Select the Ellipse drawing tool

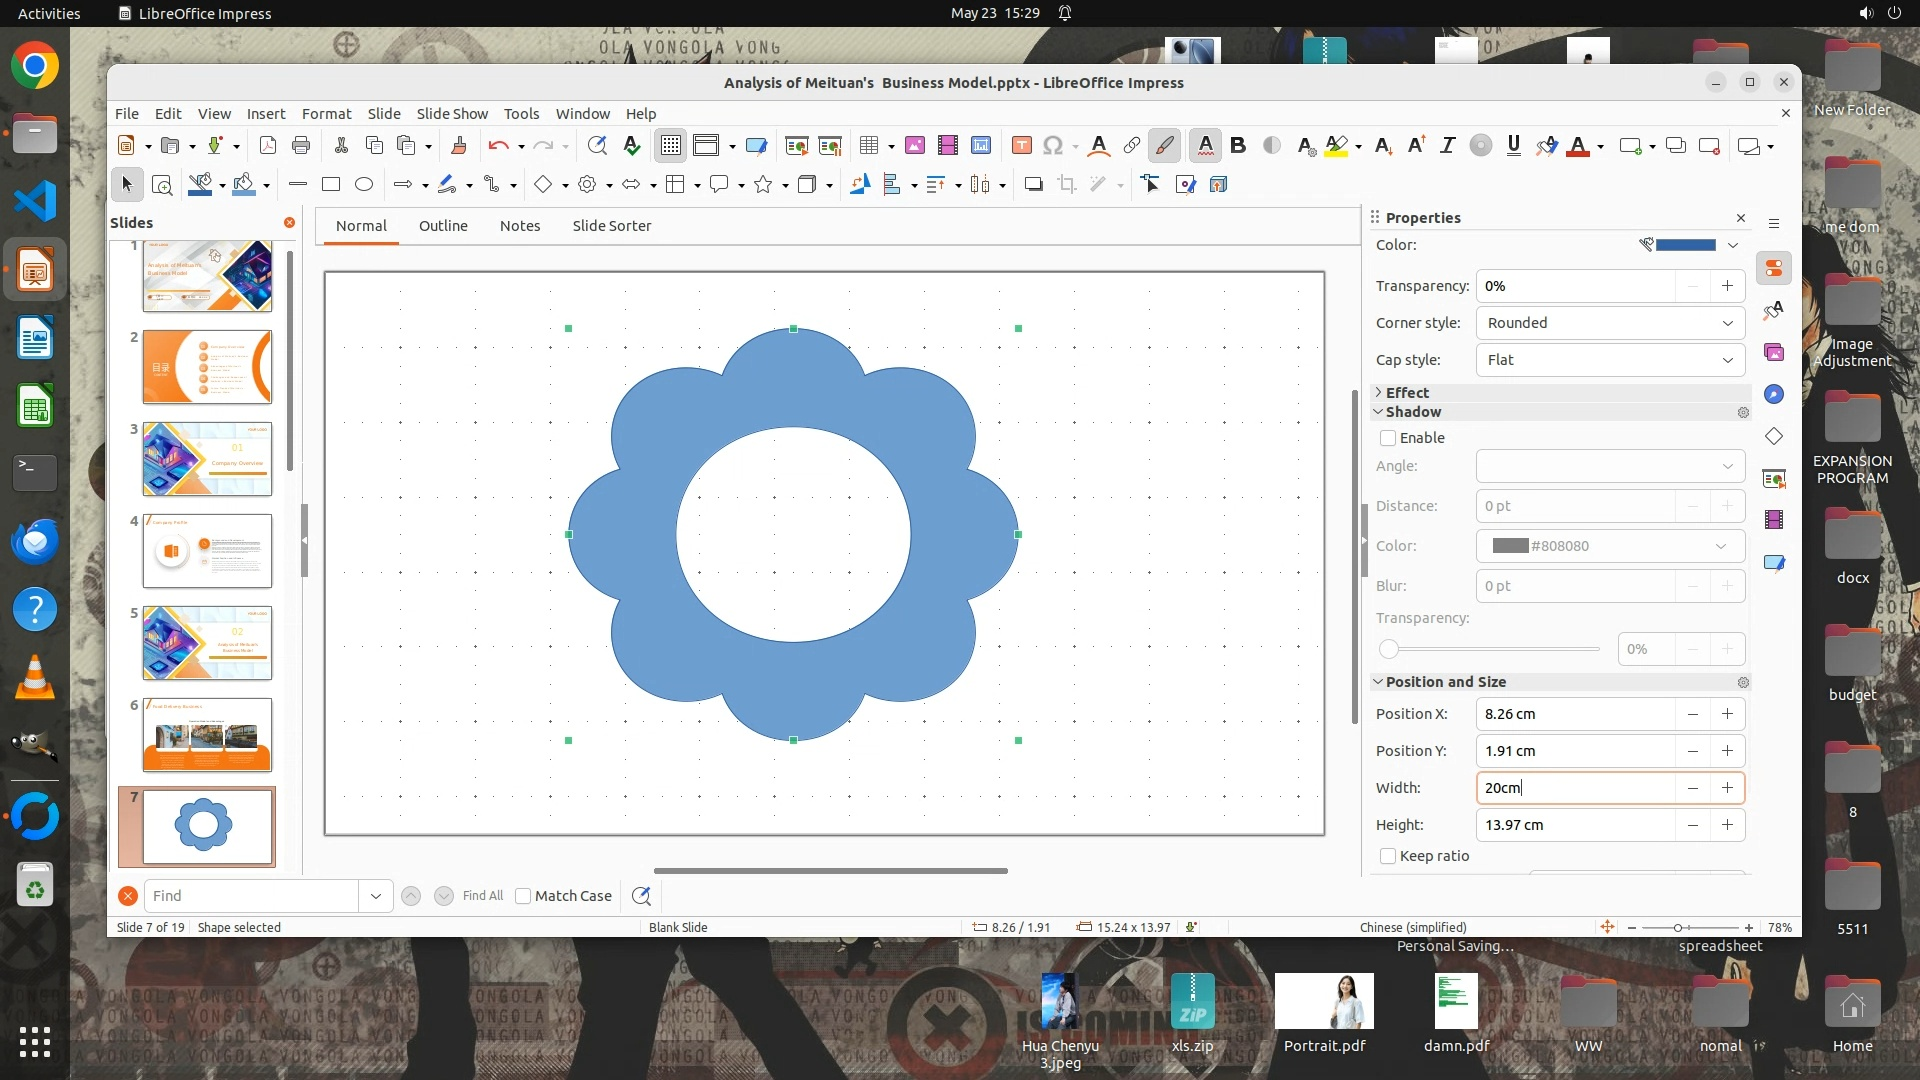pos(364,184)
